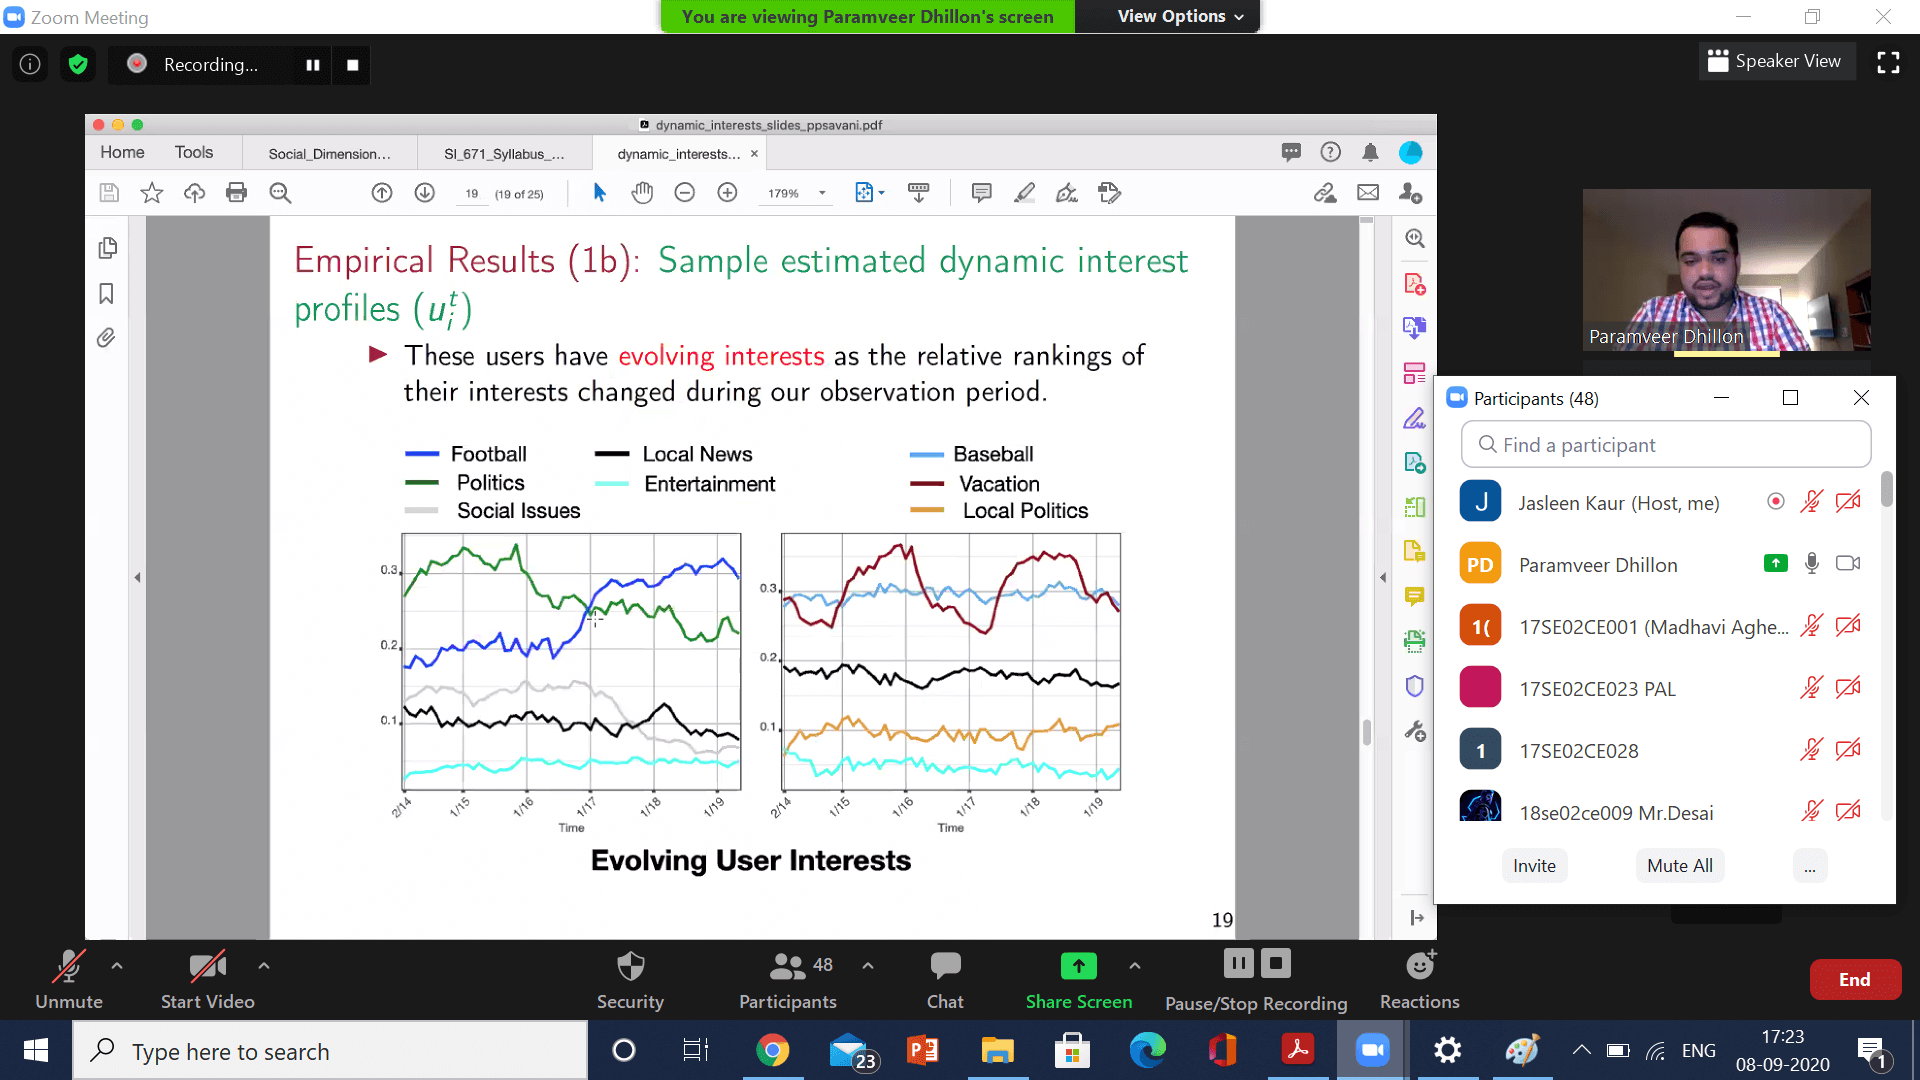1920x1080 pixels.
Task: Start Video from the toolbar
Action: click(x=207, y=978)
